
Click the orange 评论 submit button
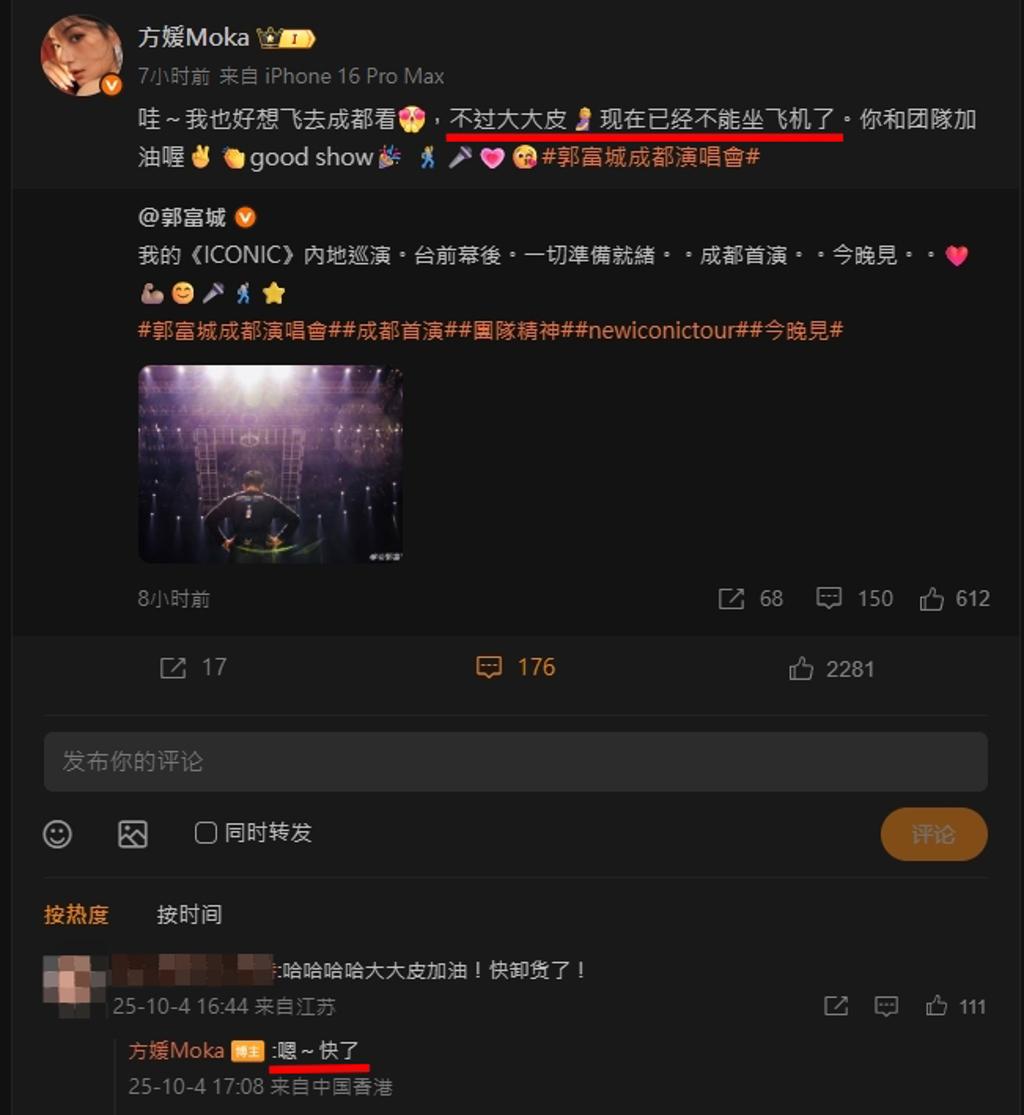934,834
